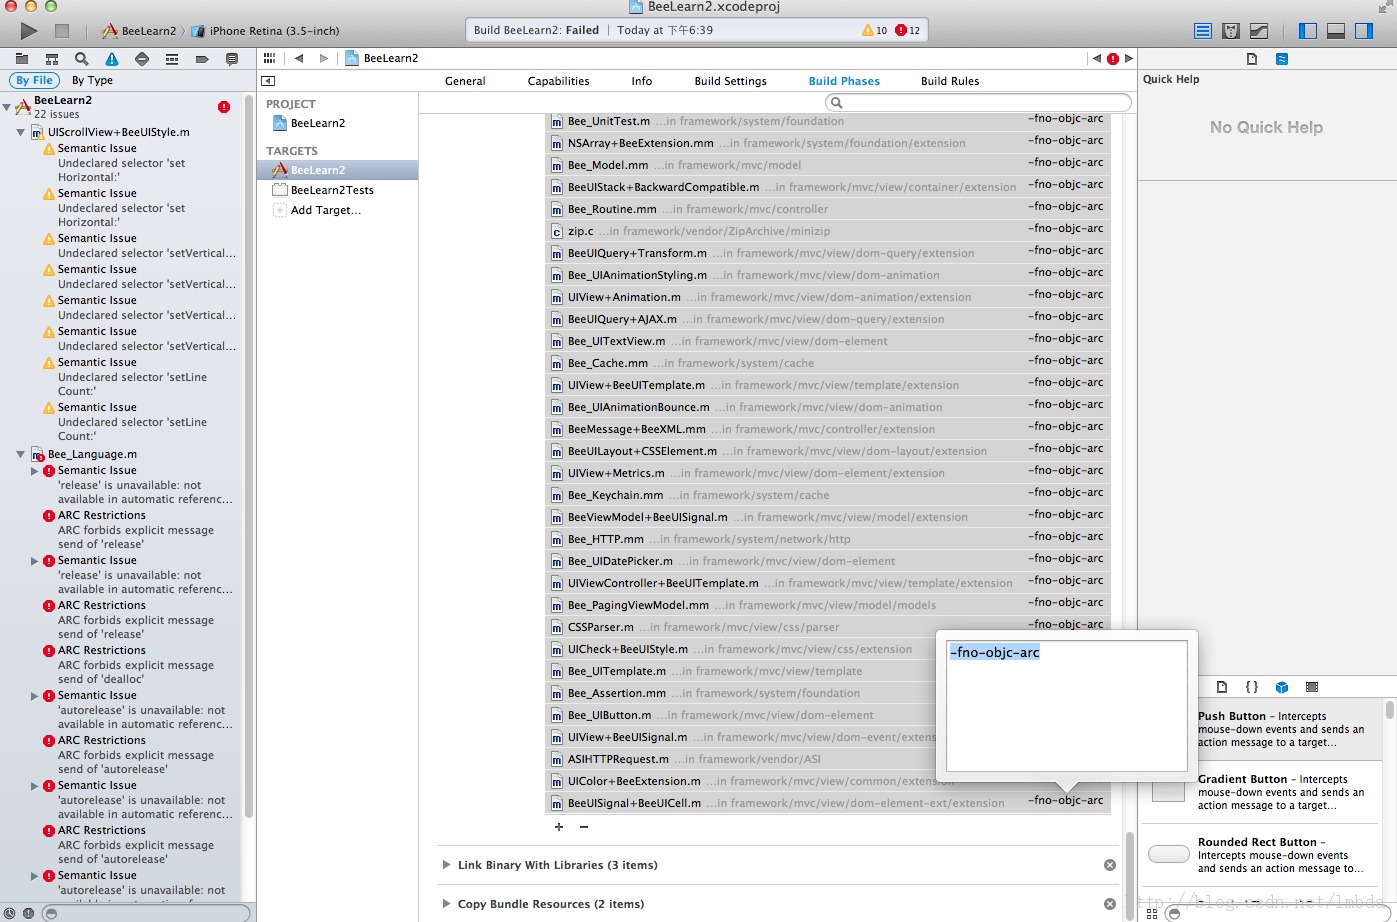Open the project navigator folder icon

click(22, 59)
